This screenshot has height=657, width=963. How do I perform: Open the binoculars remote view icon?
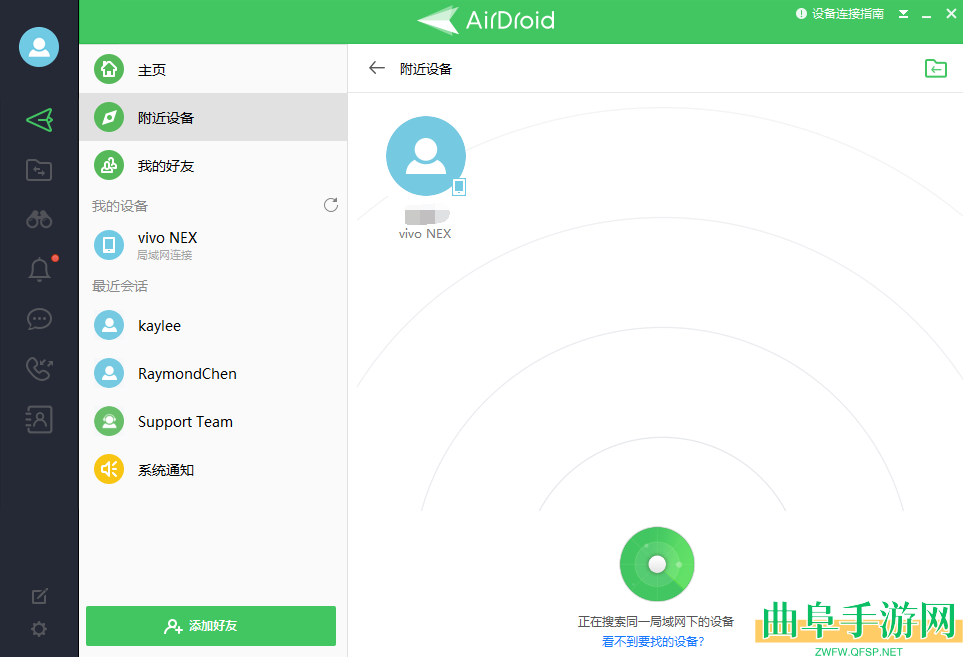pos(39,219)
